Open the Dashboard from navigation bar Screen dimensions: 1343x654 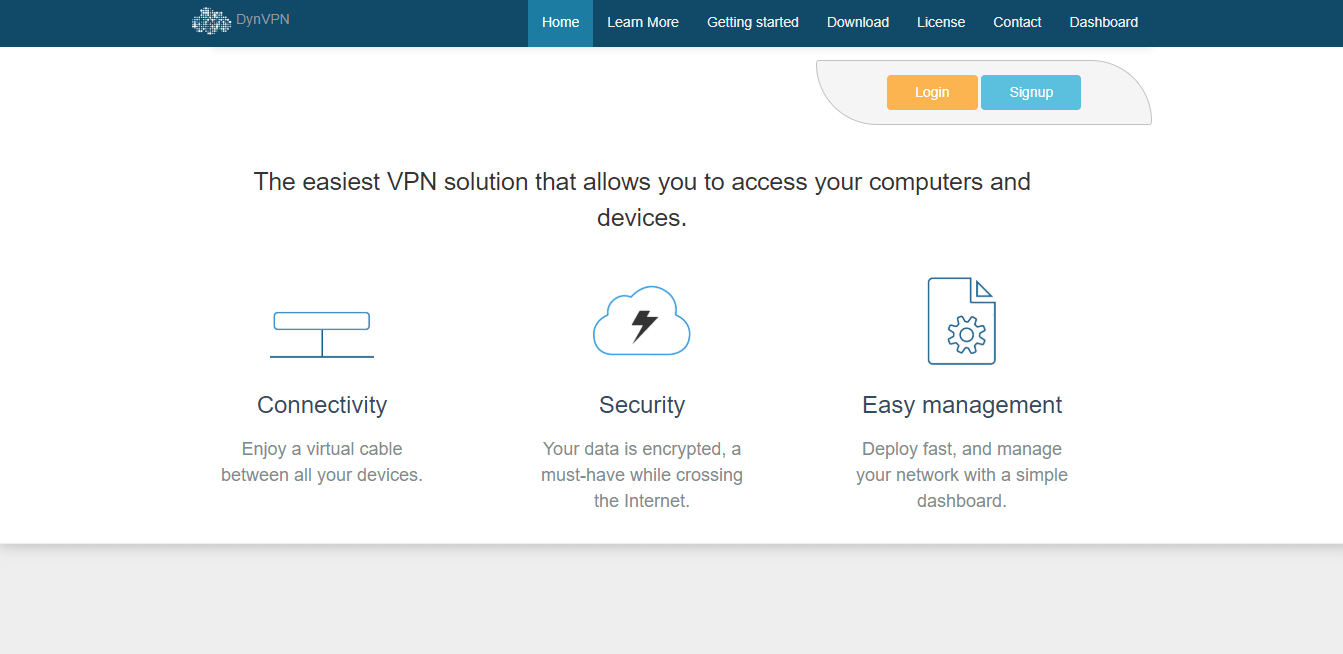[1104, 23]
